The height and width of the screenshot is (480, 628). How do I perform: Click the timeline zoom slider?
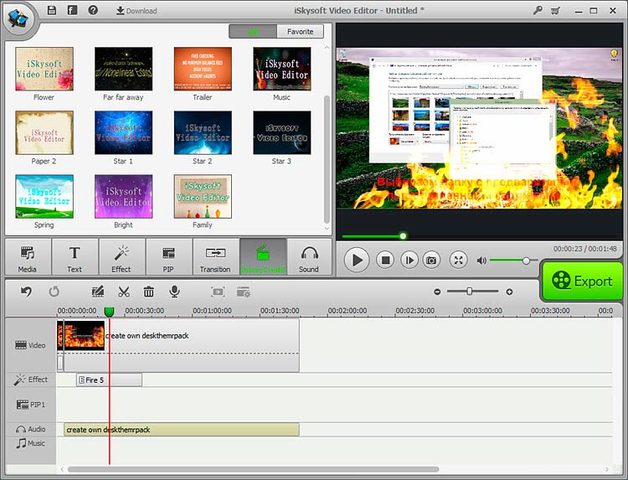pos(468,292)
